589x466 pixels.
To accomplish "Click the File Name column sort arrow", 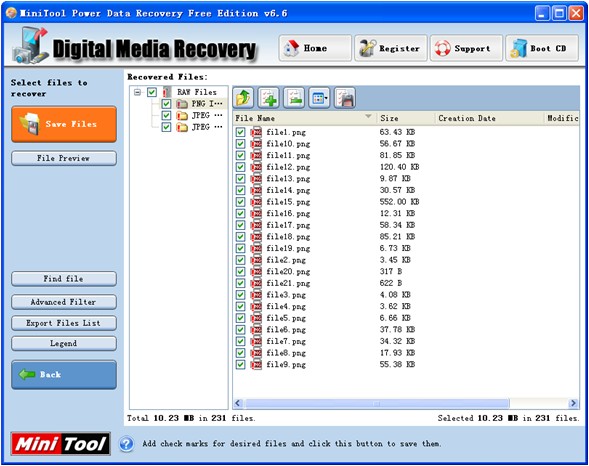I will coord(368,116).
